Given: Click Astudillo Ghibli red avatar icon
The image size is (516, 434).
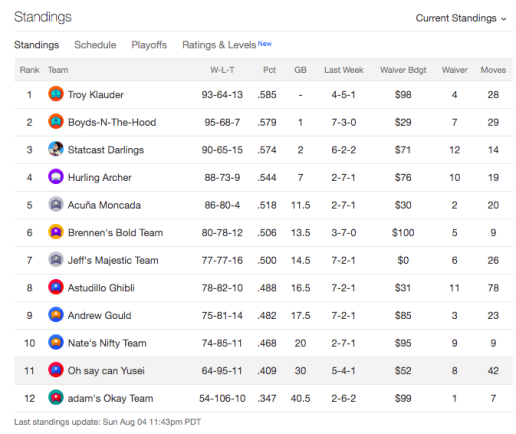Looking at the screenshot, I should [x=56, y=287].
